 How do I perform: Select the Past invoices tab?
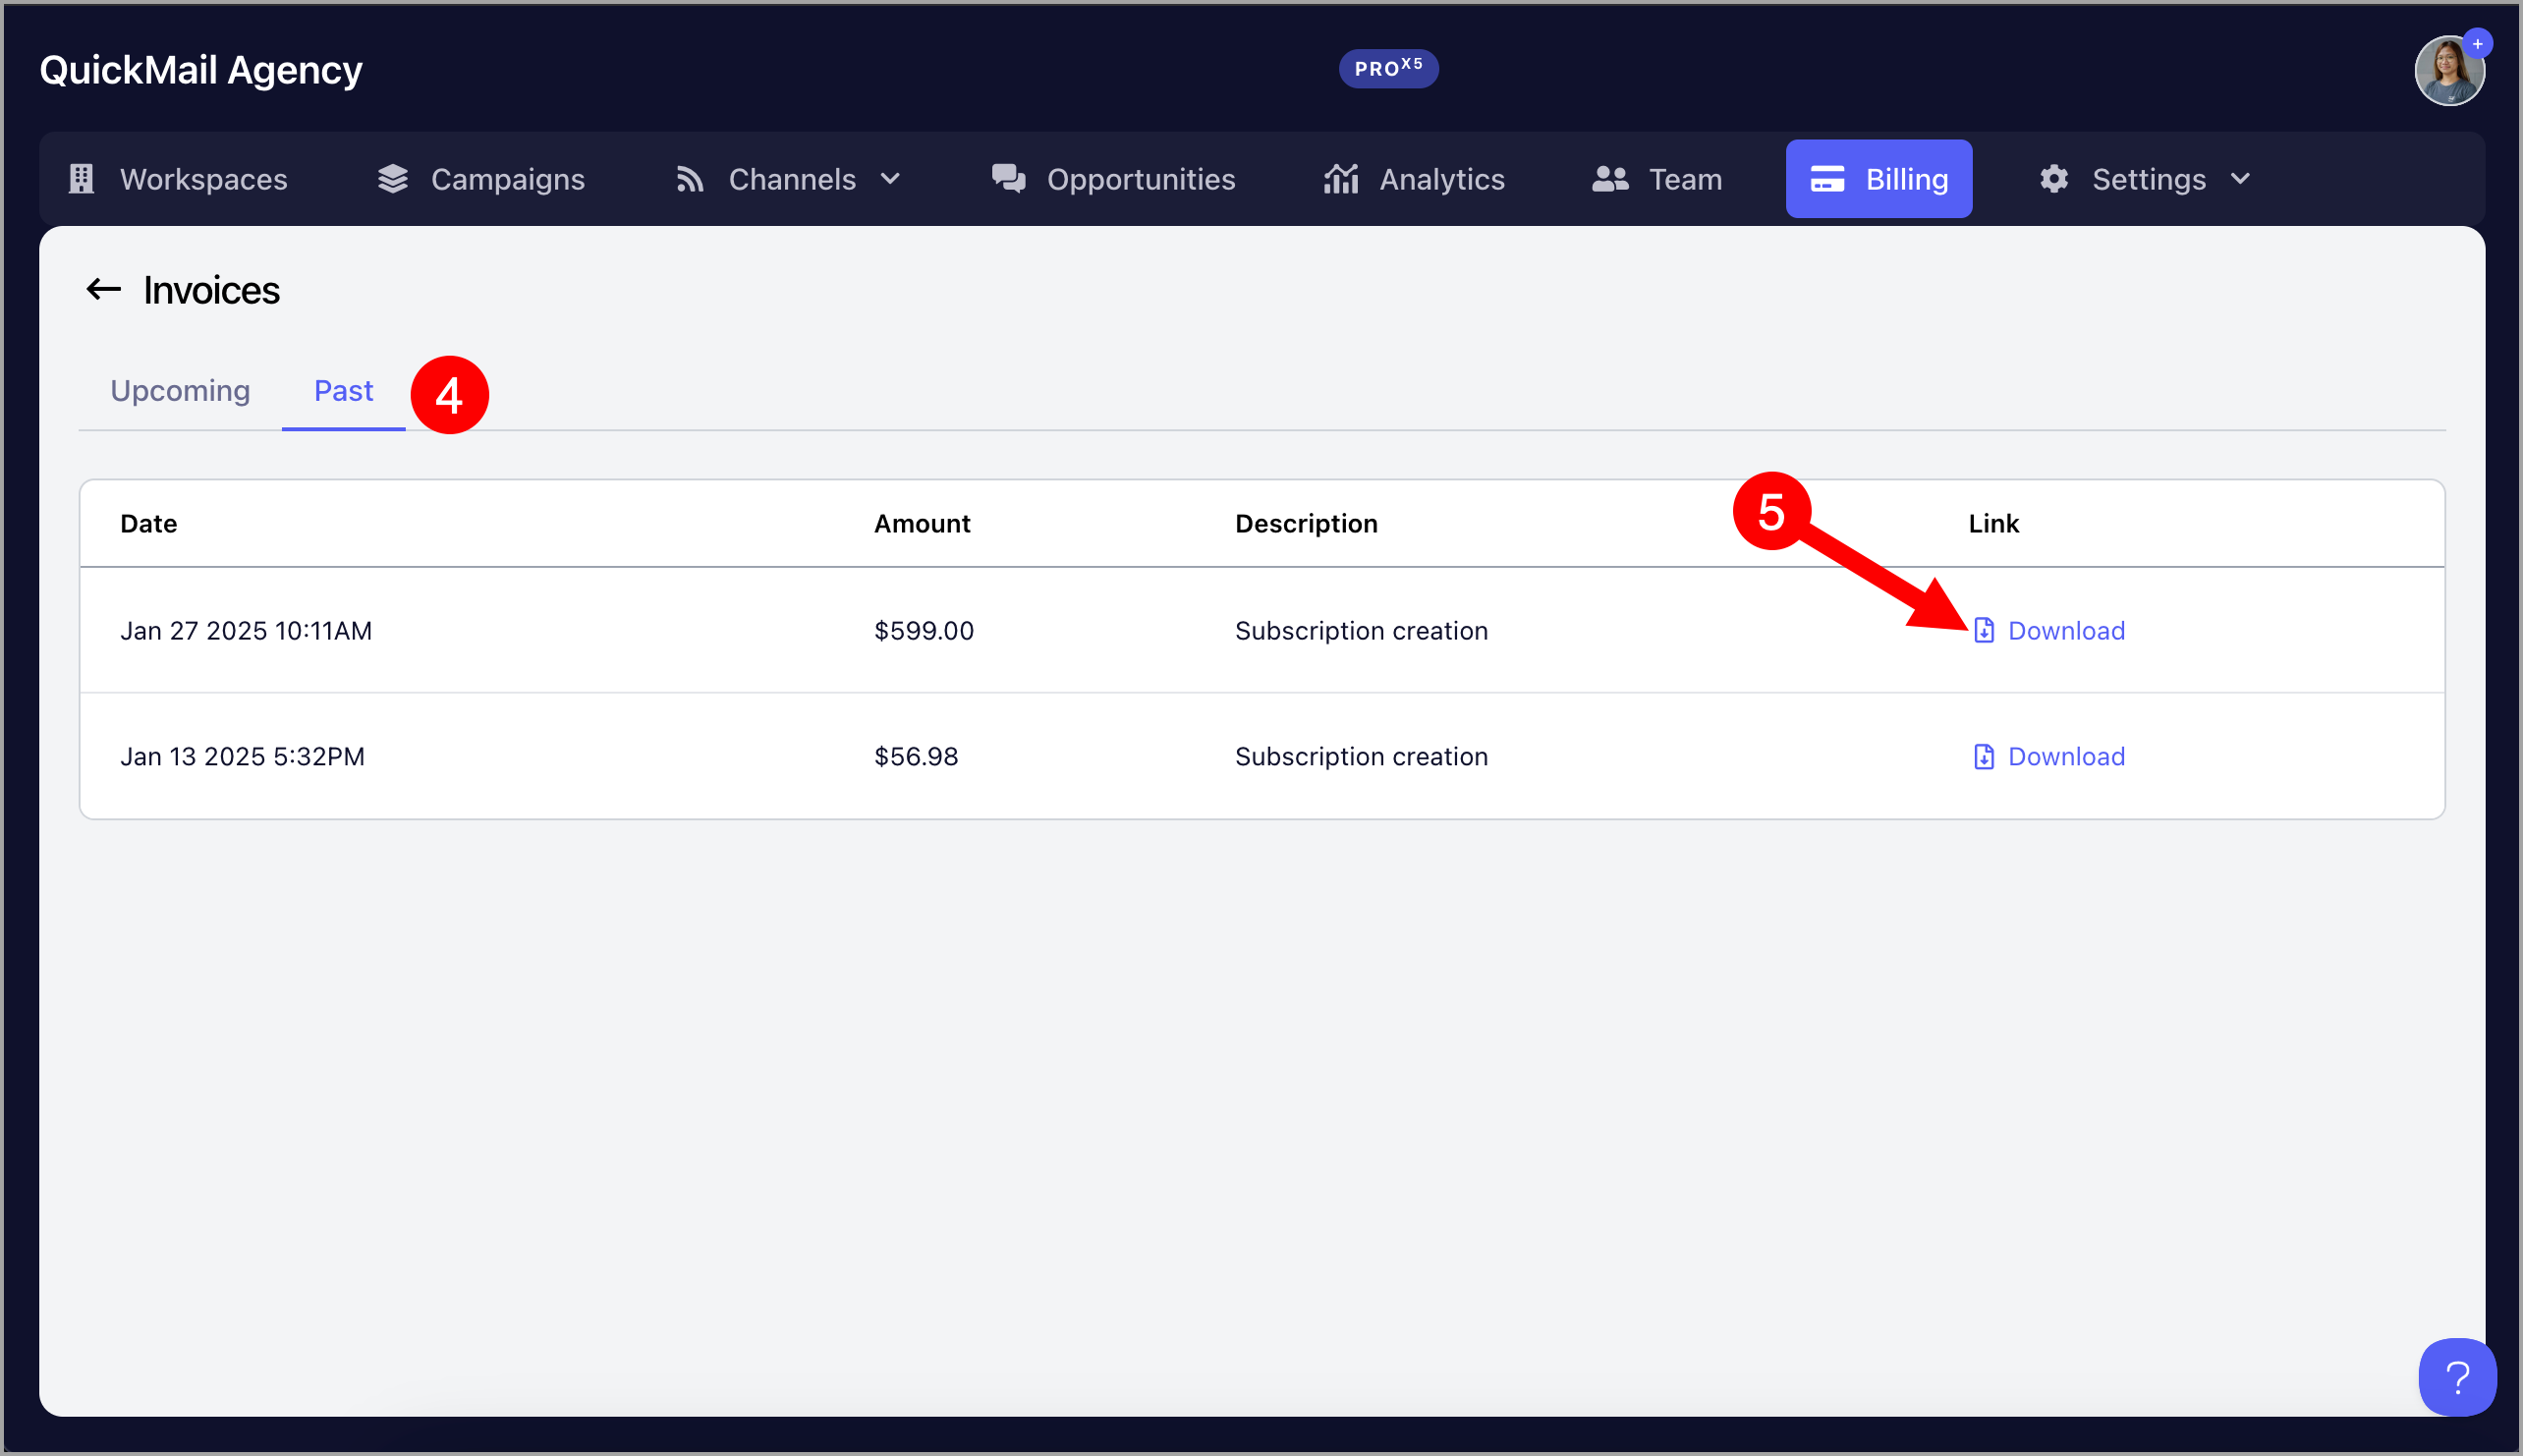[343, 391]
